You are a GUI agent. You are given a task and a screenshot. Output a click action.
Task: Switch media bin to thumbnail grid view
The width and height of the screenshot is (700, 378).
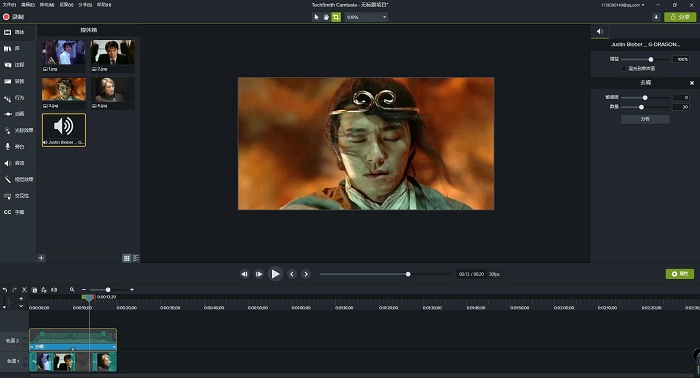(x=127, y=258)
